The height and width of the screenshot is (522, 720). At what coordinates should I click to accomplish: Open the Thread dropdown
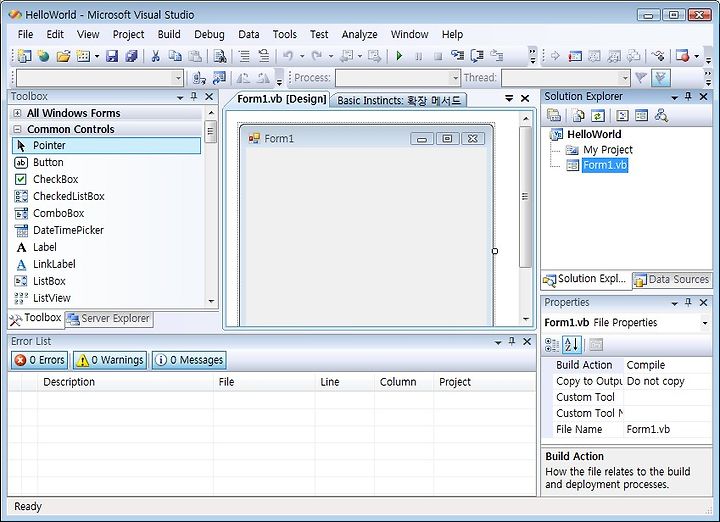[624, 78]
